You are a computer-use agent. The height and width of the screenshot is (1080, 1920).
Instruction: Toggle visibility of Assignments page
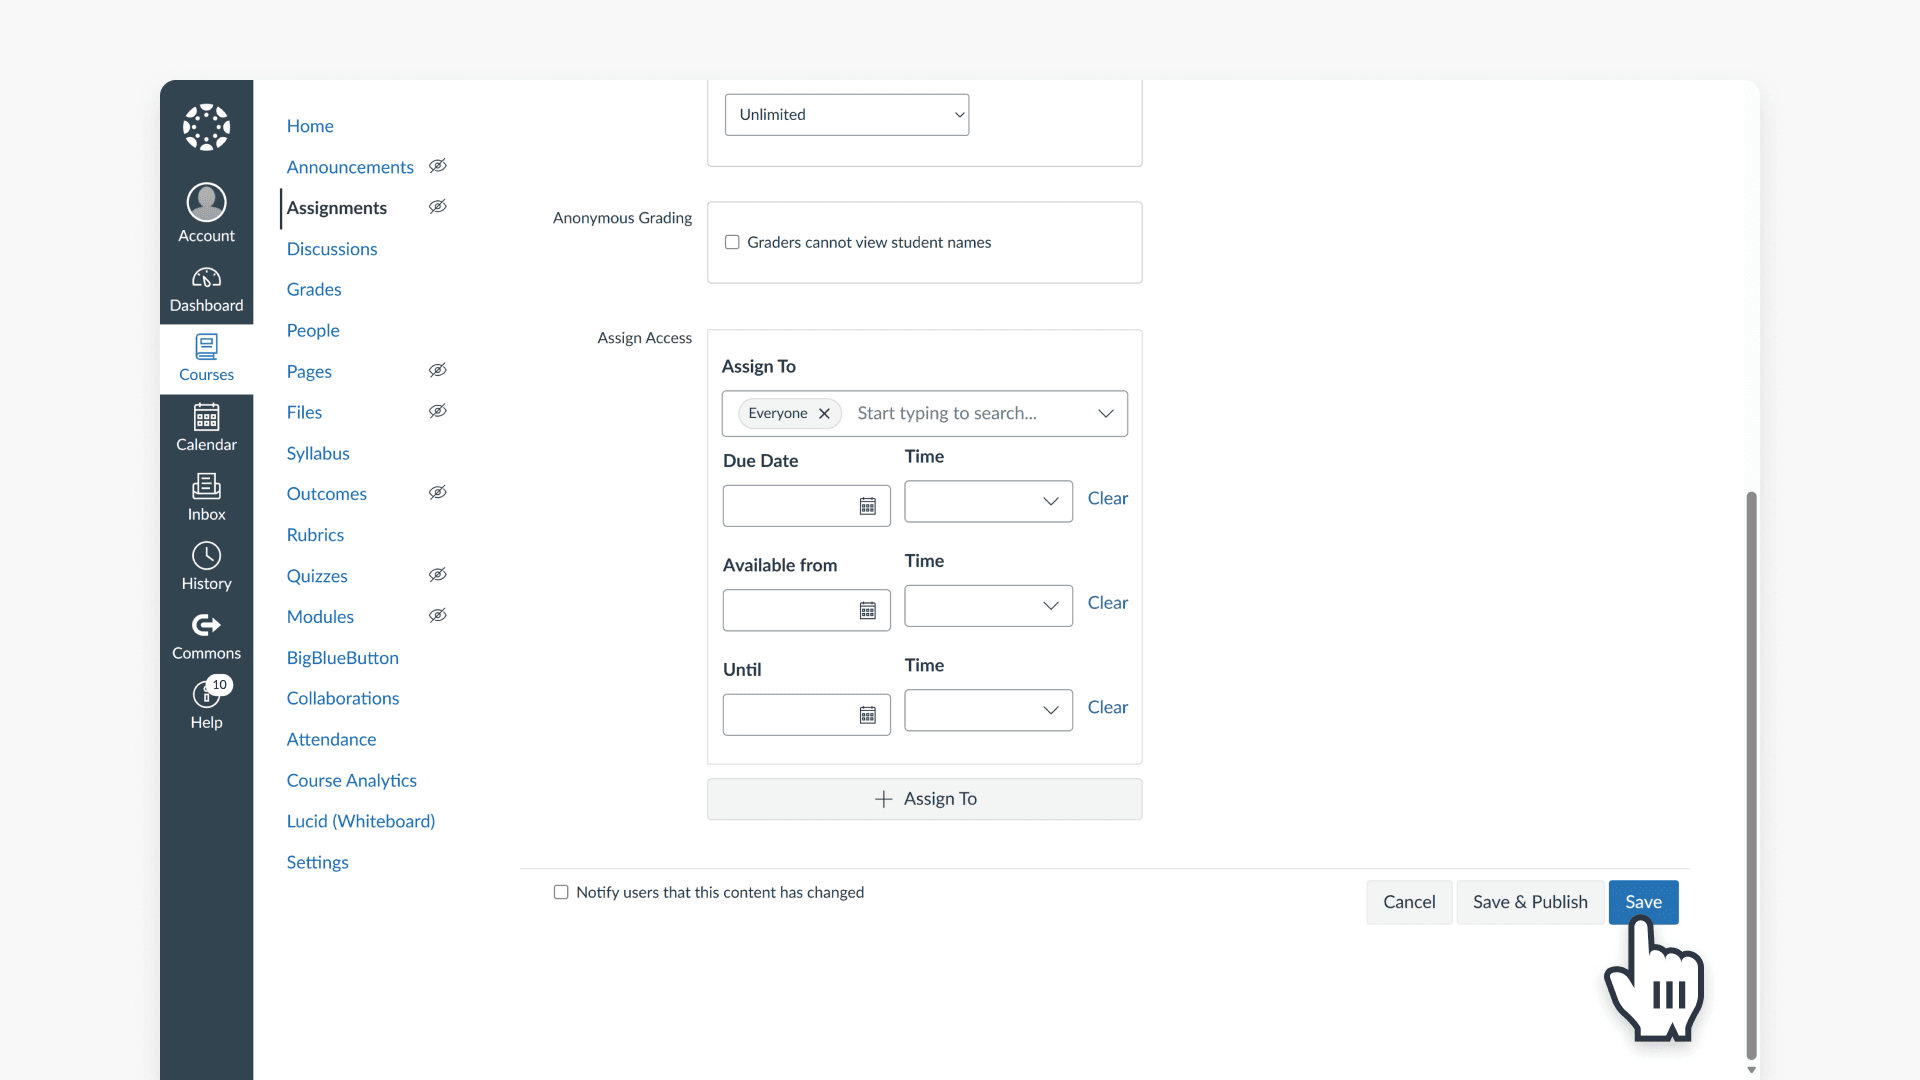[437, 207]
